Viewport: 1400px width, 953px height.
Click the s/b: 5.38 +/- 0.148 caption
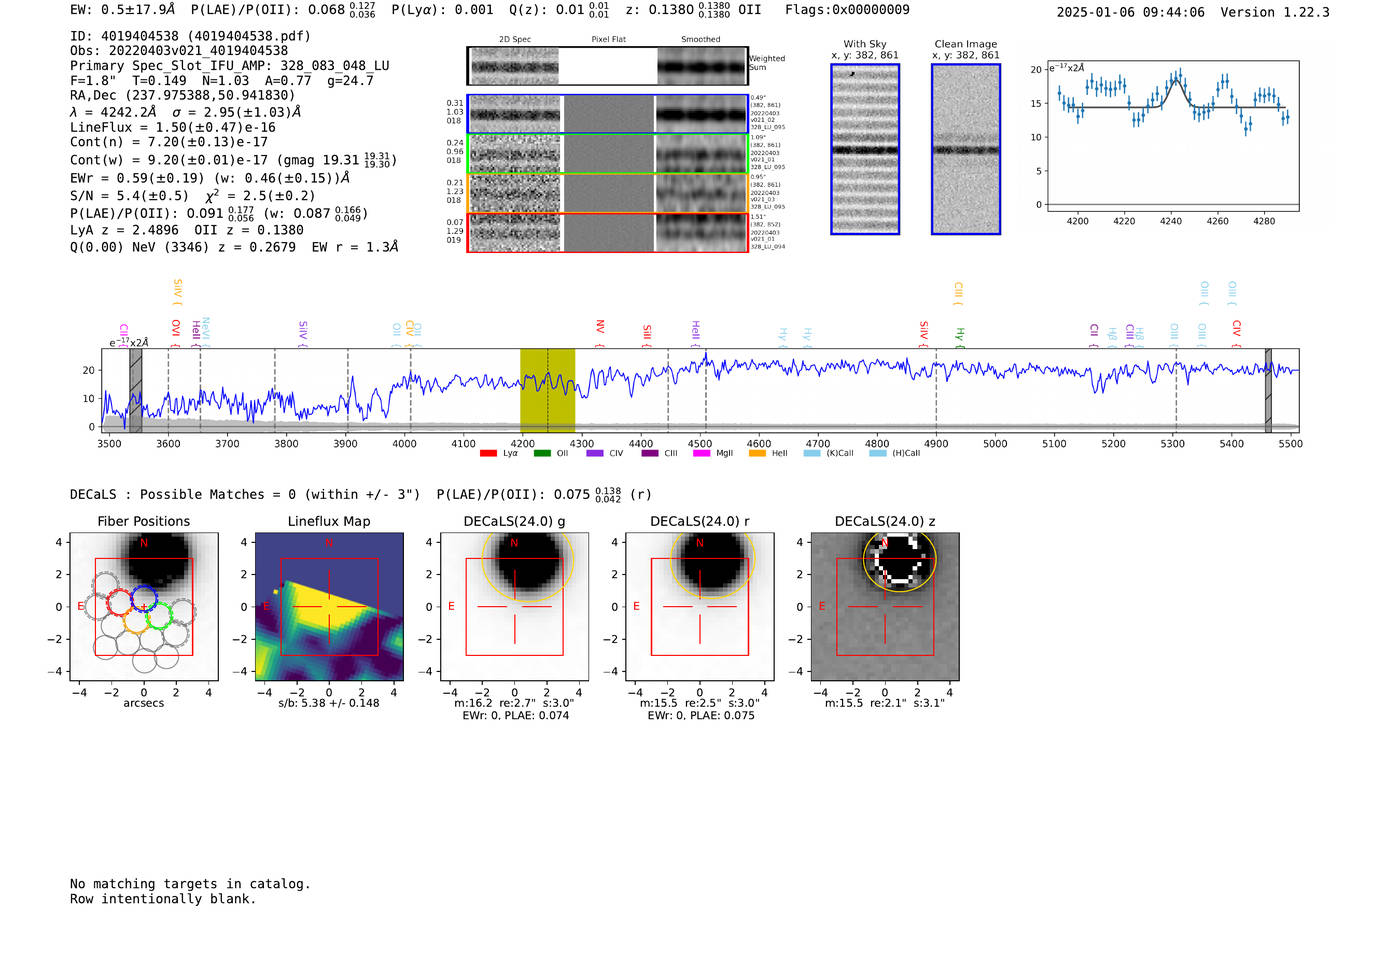329,703
